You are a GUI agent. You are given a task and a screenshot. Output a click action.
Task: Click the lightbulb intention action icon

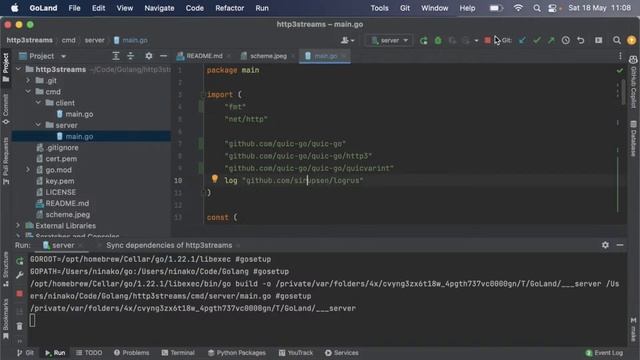pos(215,178)
